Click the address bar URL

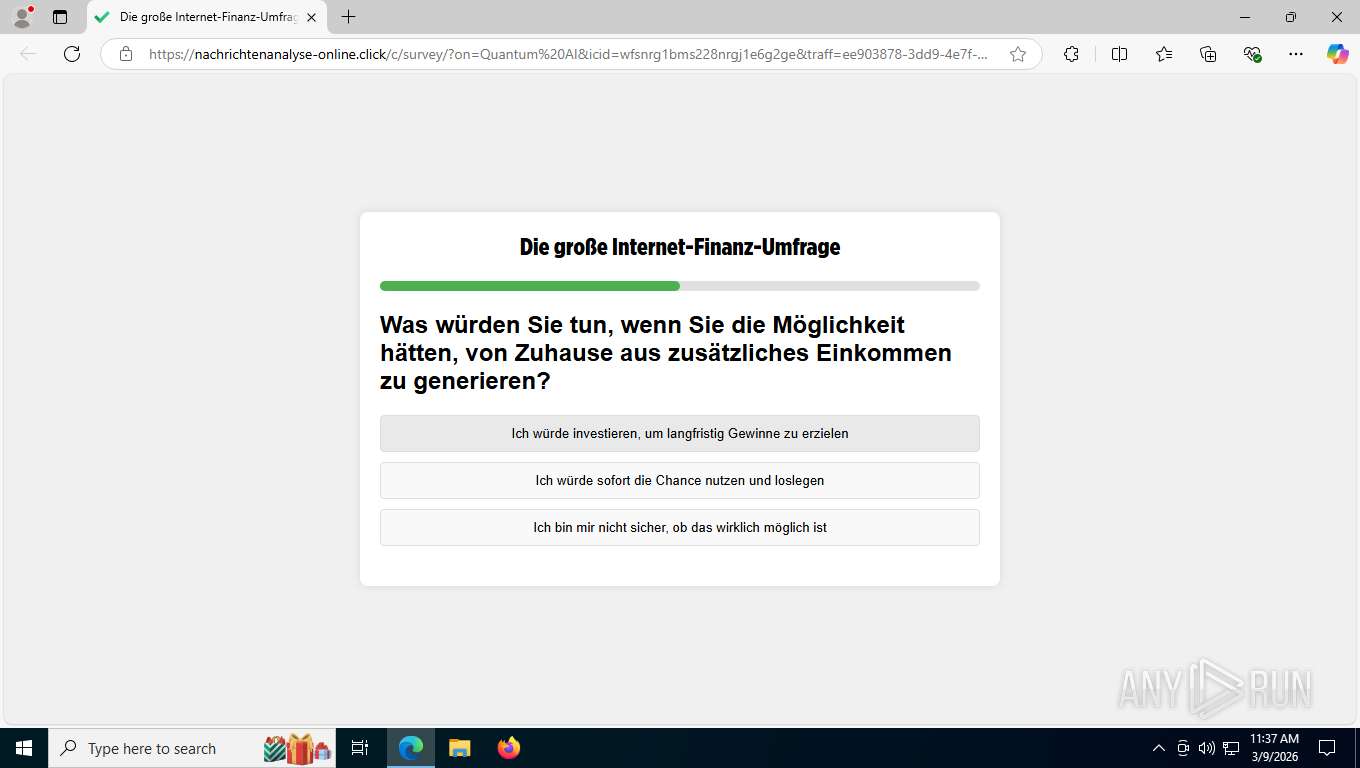pos(568,54)
